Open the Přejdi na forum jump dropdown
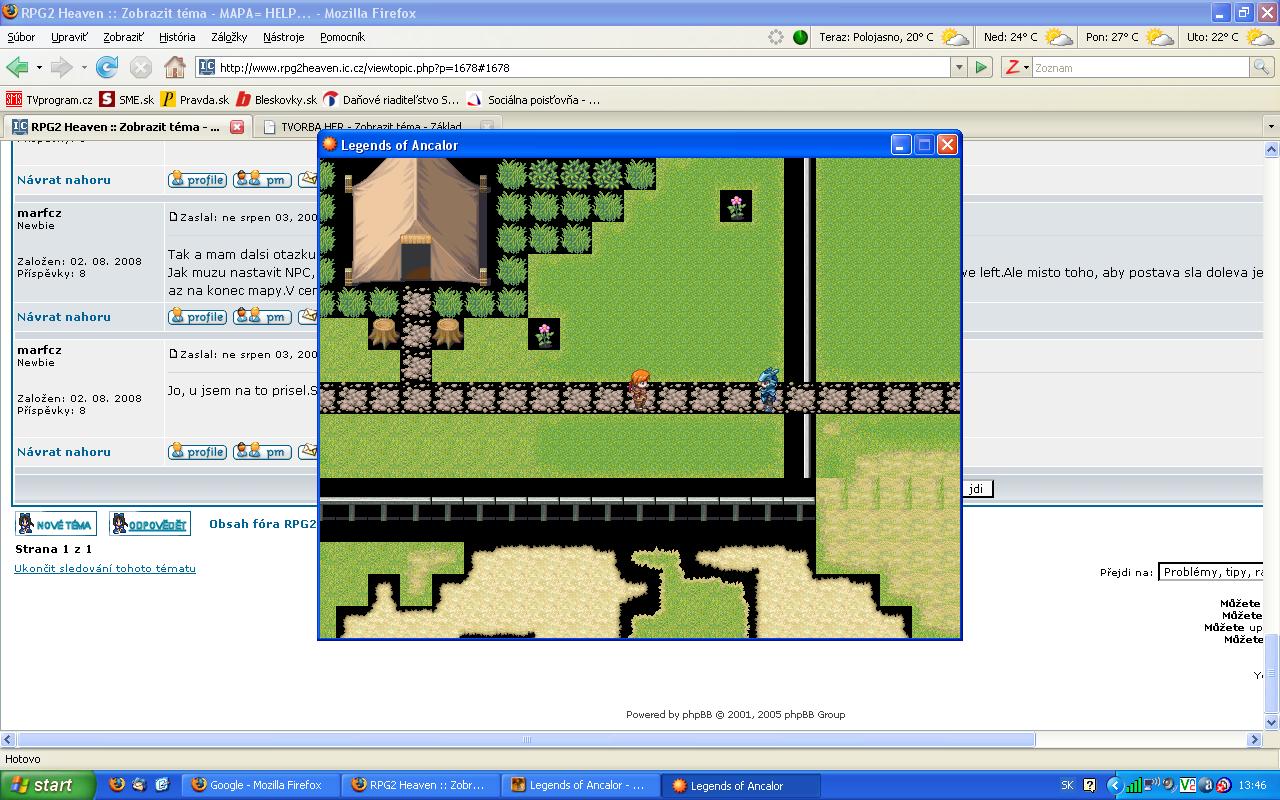1280x800 pixels. pos(1211,572)
